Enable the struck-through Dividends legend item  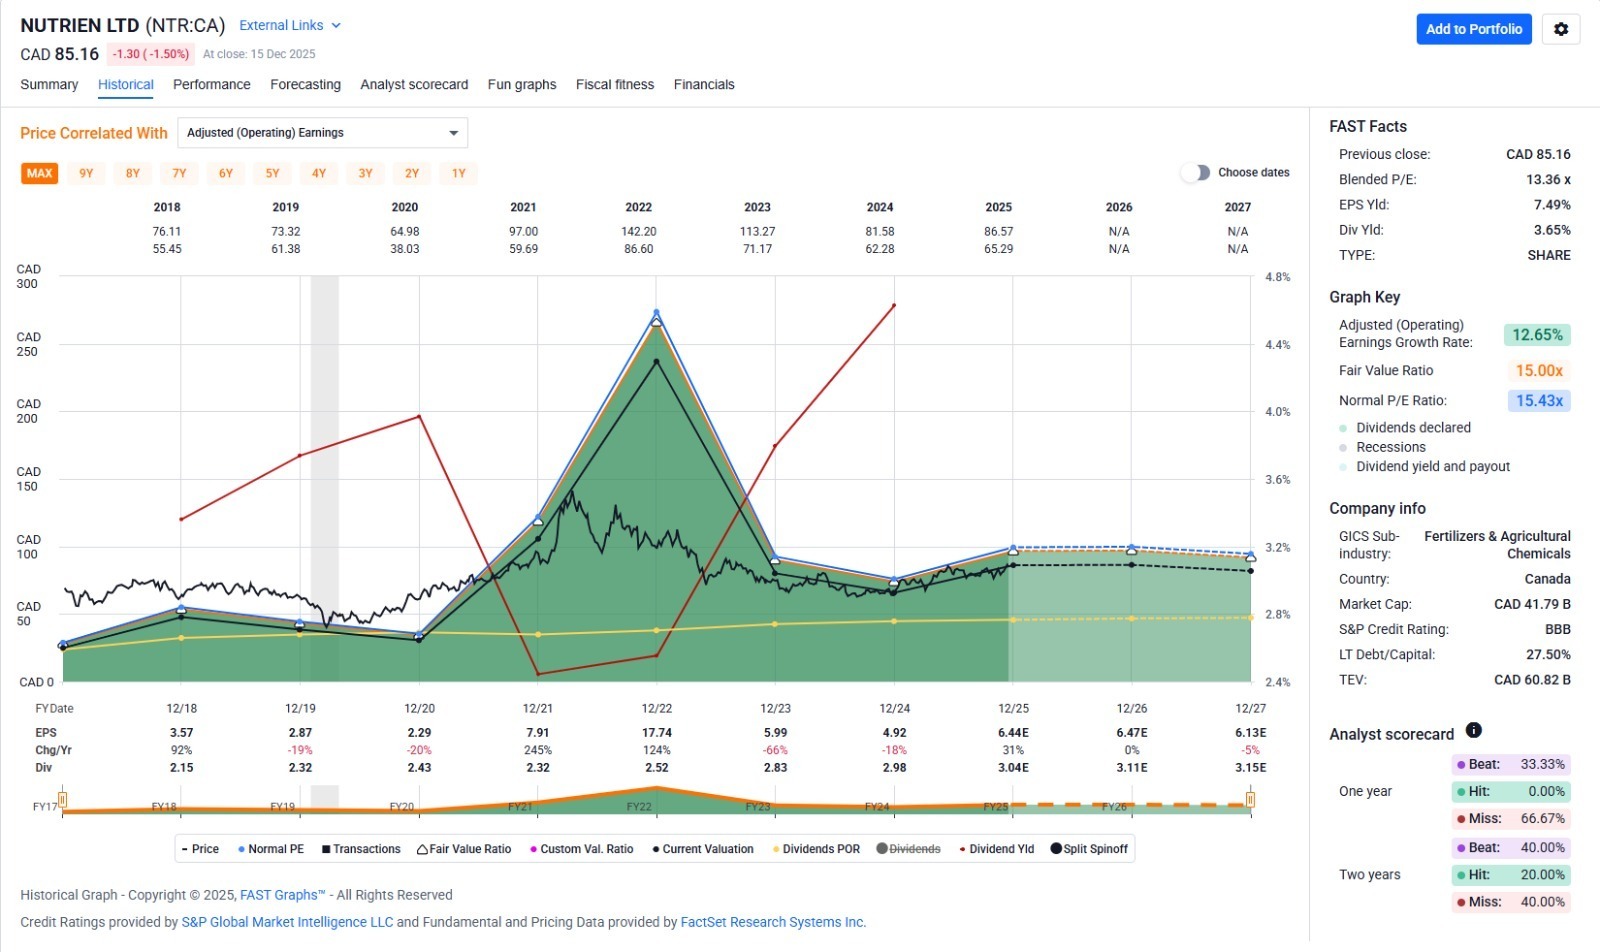pyautogui.click(x=908, y=849)
